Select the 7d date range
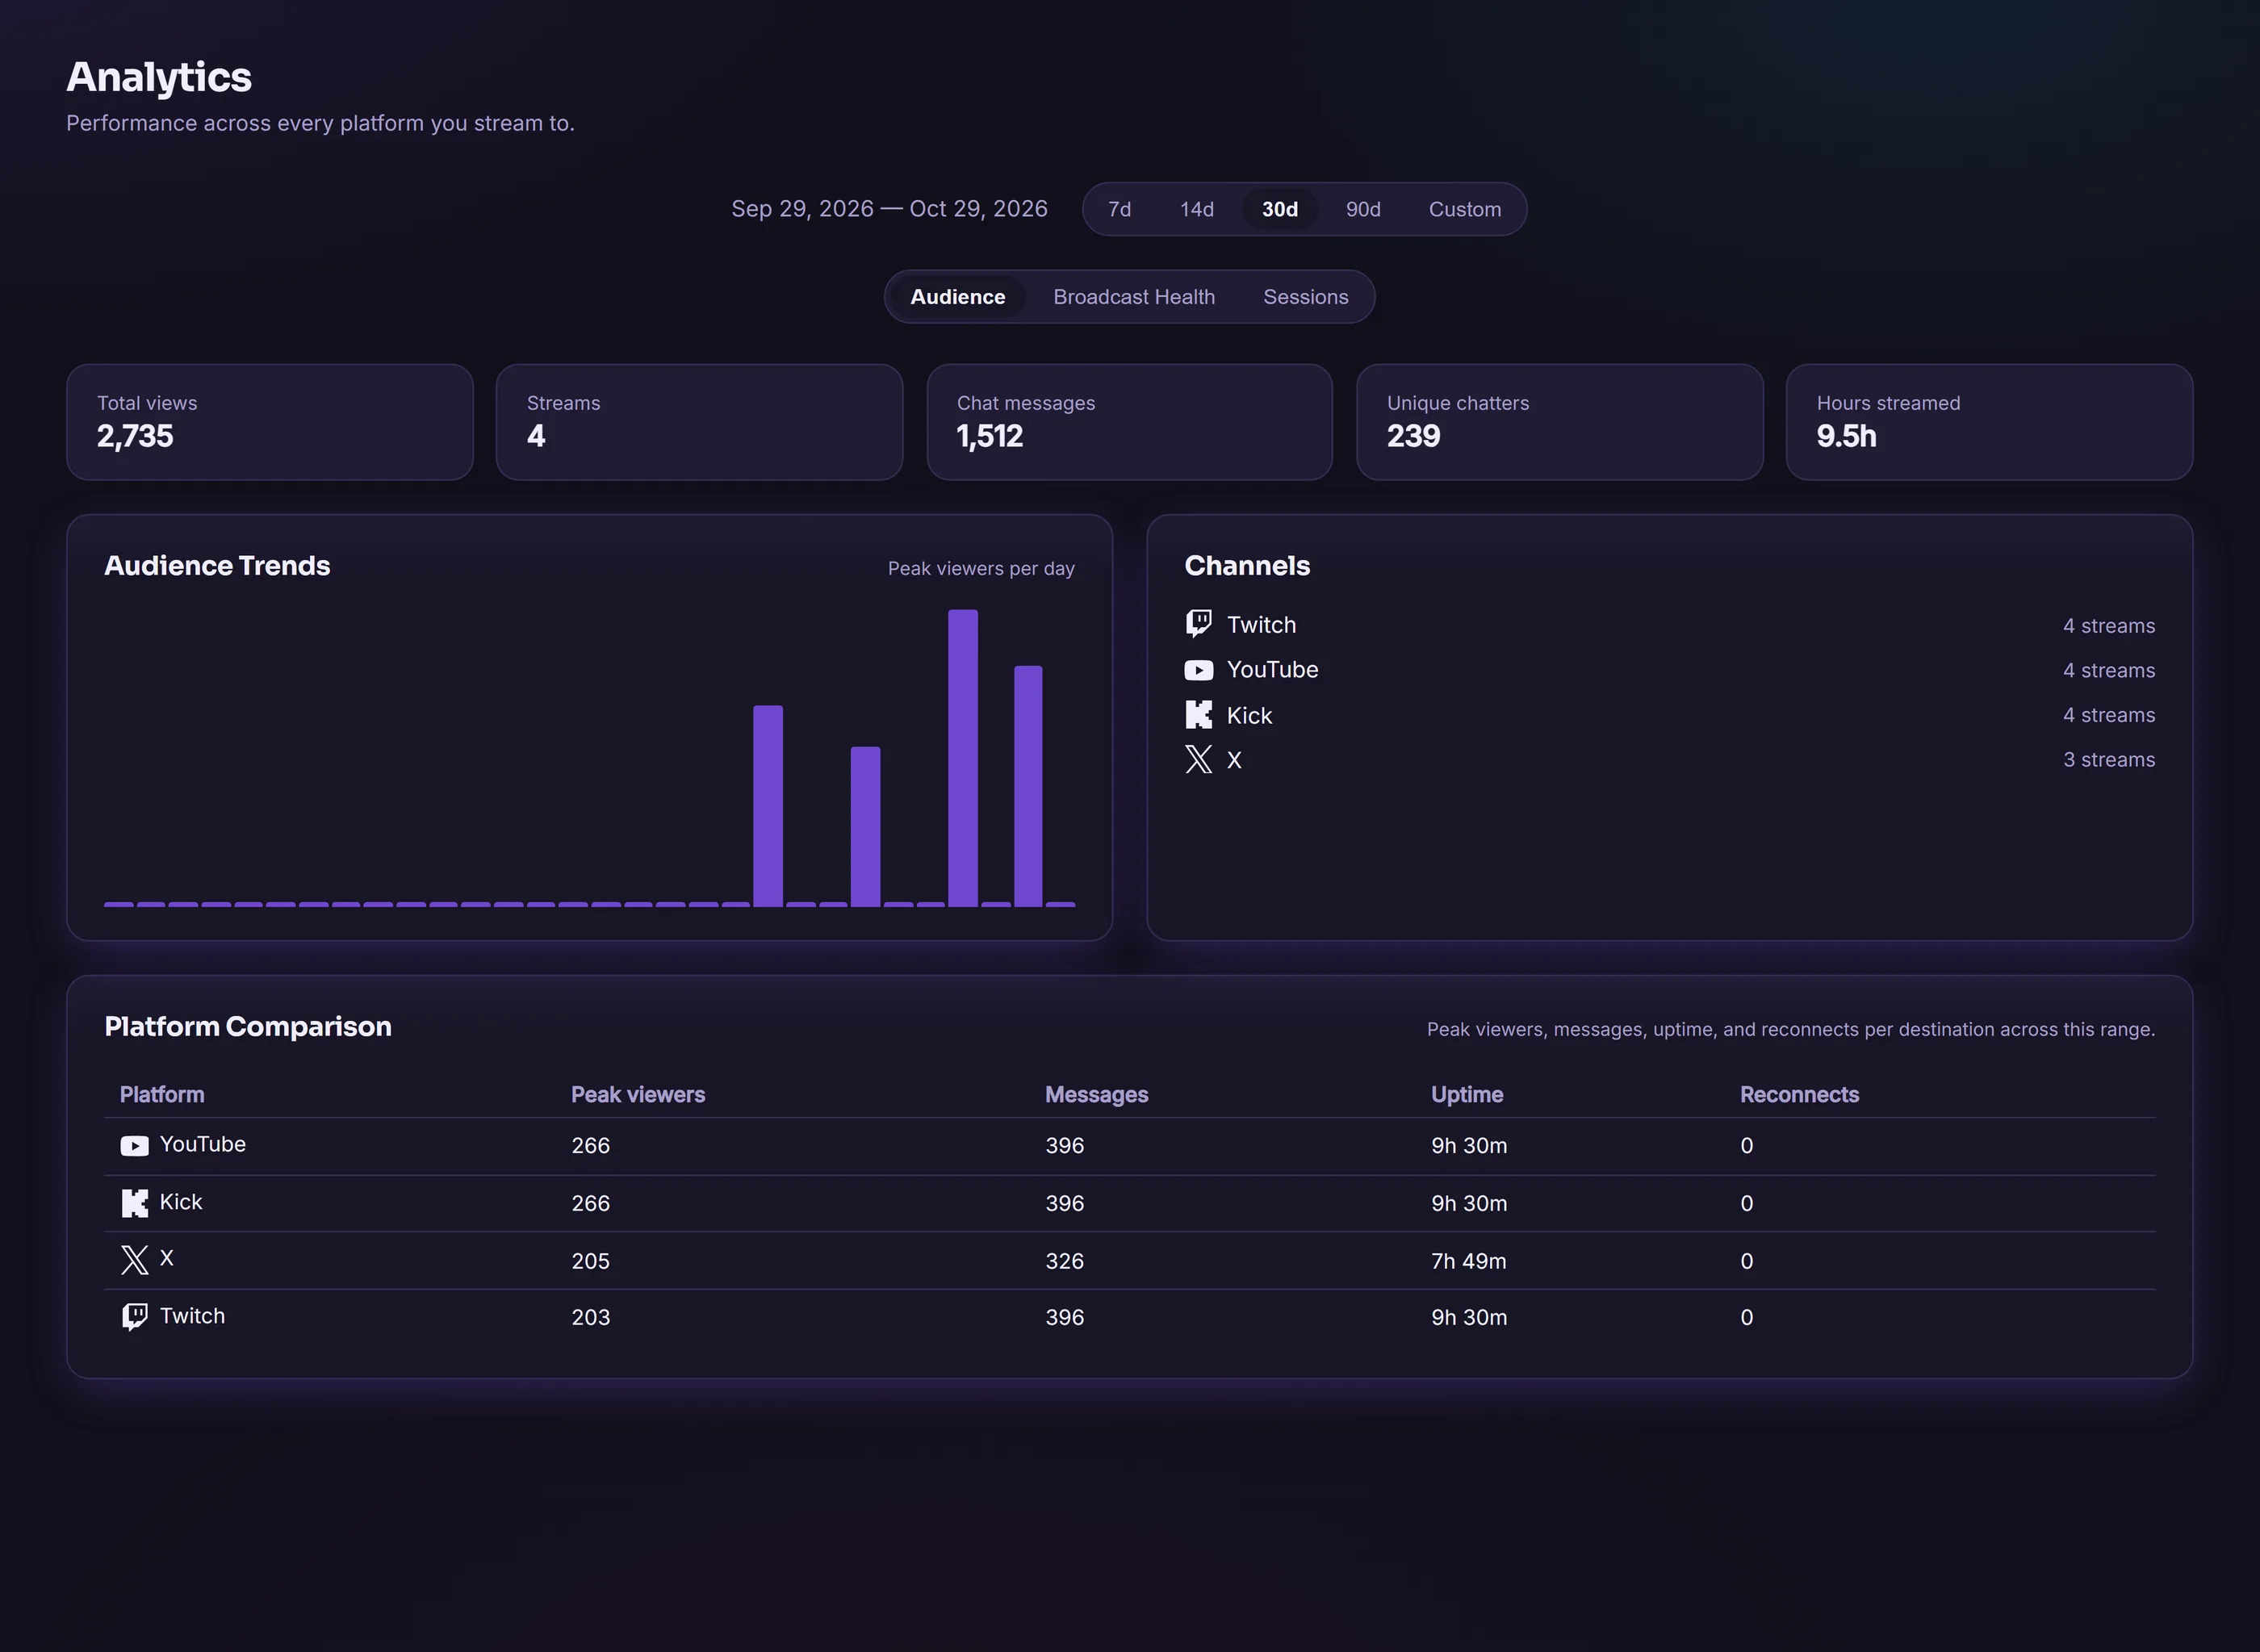 pos(1119,209)
